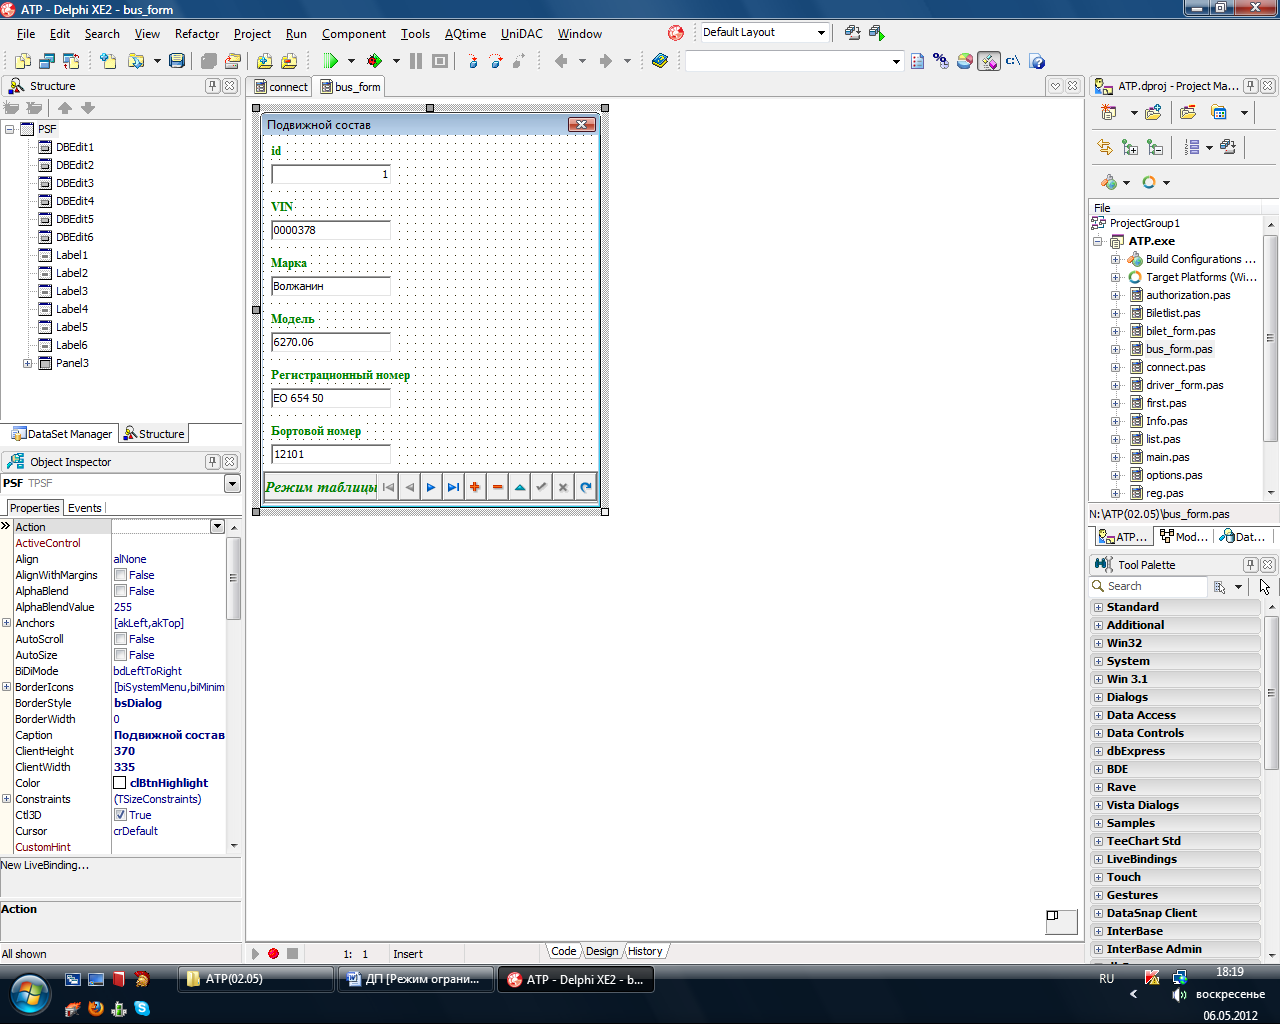Click the Next record navigator button
Screen dimensions: 1280x1024
(x=431, y=487)
